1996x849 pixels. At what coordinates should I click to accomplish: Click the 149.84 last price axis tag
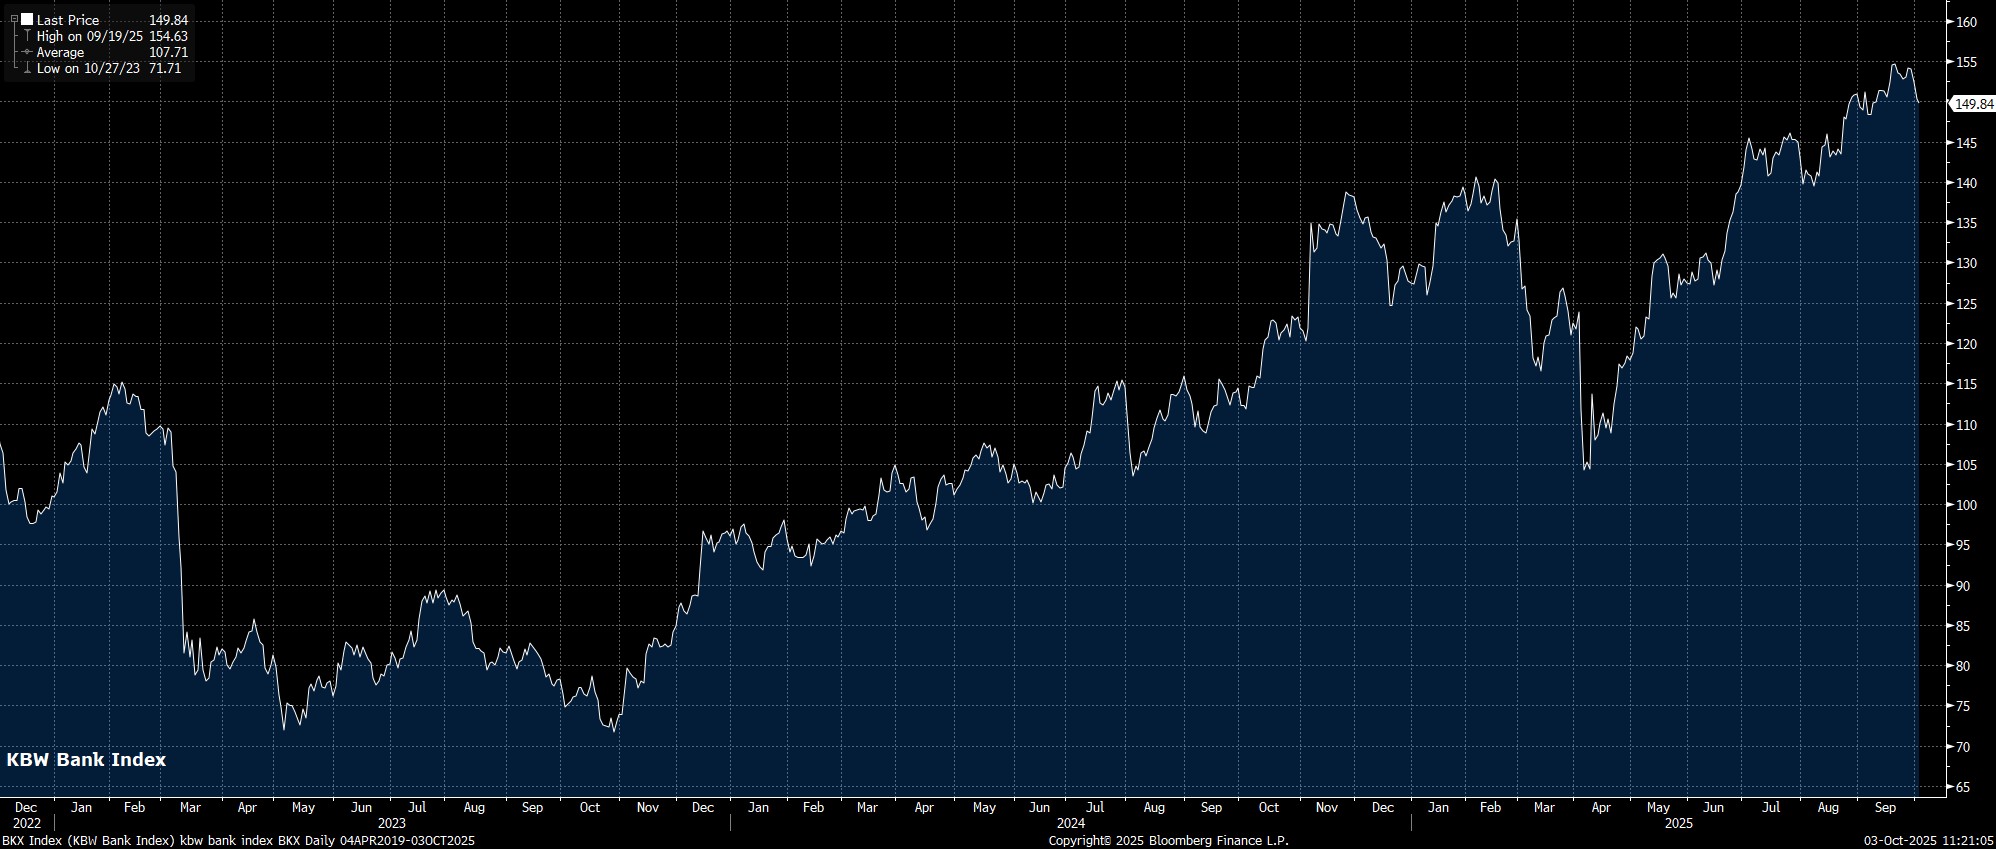tap(1973, 104)
